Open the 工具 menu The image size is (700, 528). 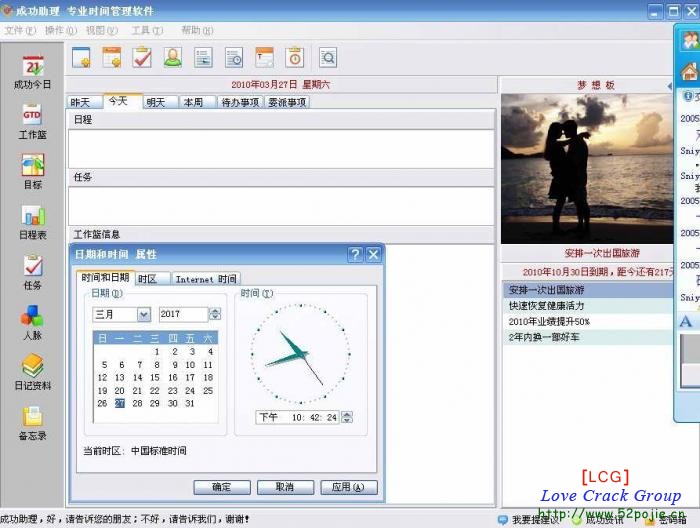[x=147, y=30]
